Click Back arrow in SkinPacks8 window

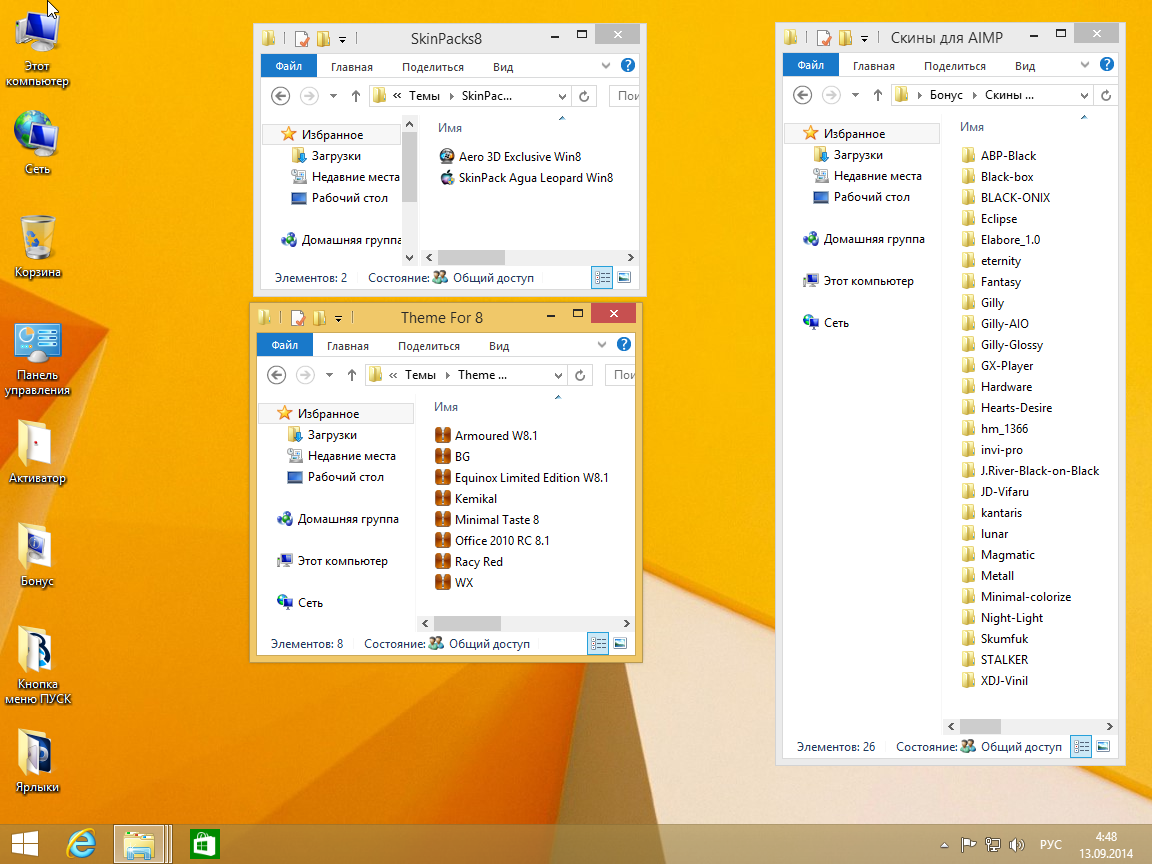pos(280,96)
